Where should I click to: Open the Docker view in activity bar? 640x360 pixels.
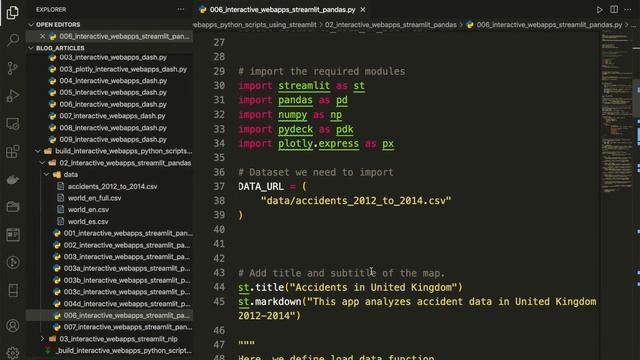coord(13,179)
